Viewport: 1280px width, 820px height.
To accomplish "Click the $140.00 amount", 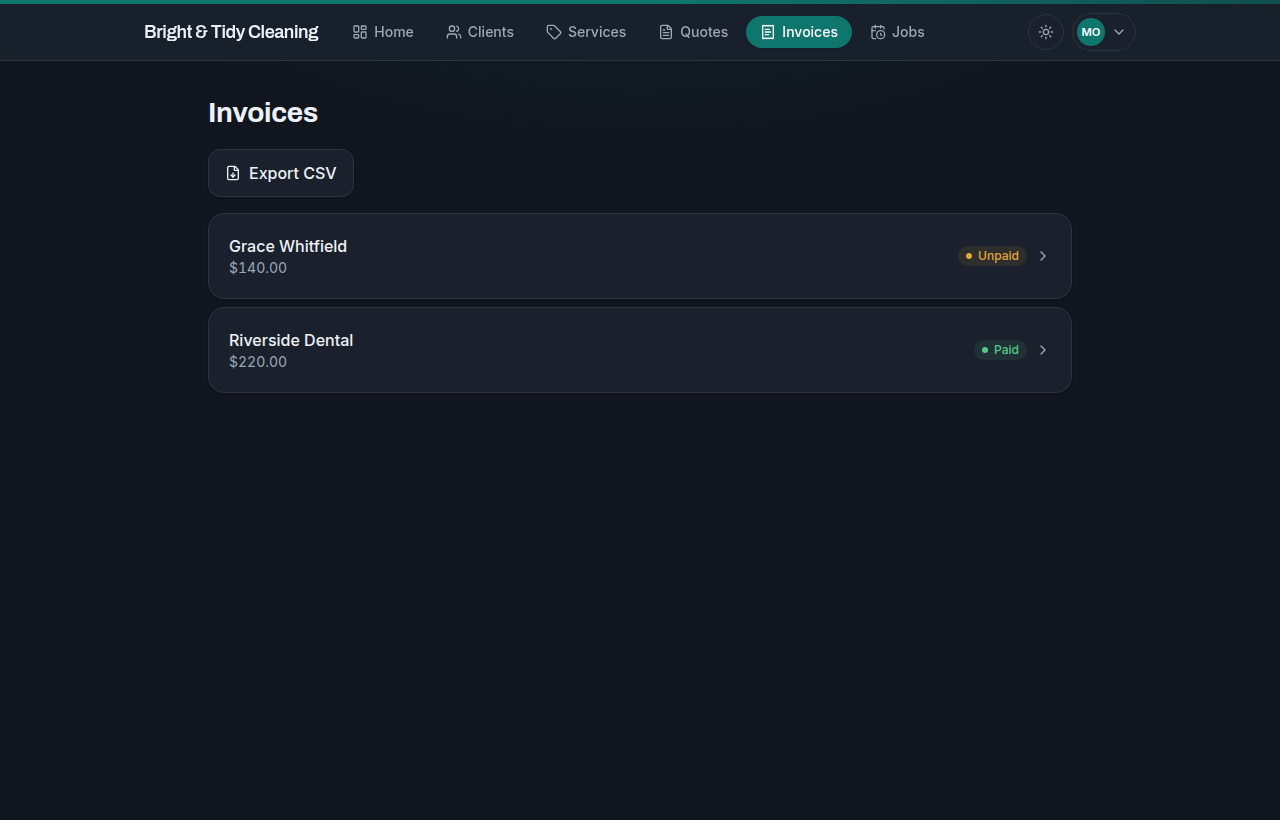I will pyautogui.click(x=258, y=268).
